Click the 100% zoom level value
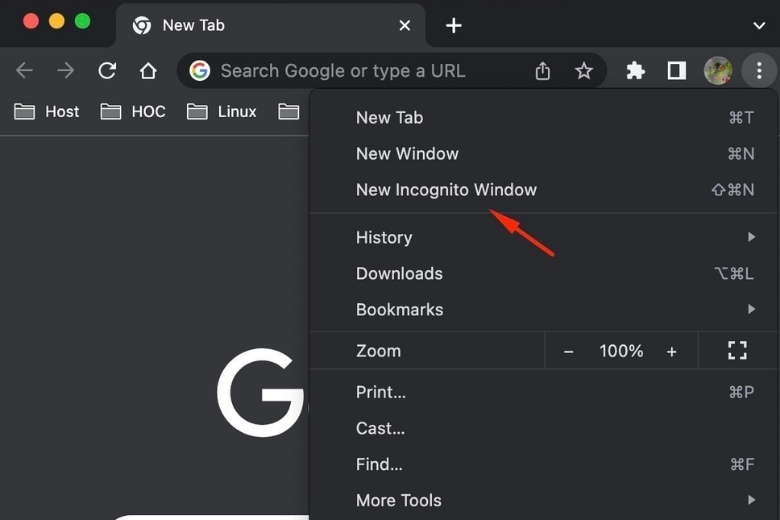Screen dimensions: 780x520 point(621,351)
